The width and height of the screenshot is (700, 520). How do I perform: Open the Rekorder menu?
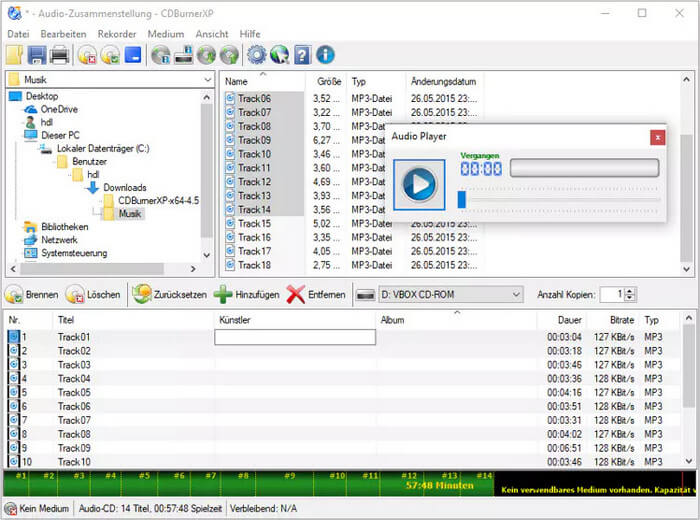(x=117, y=34)
